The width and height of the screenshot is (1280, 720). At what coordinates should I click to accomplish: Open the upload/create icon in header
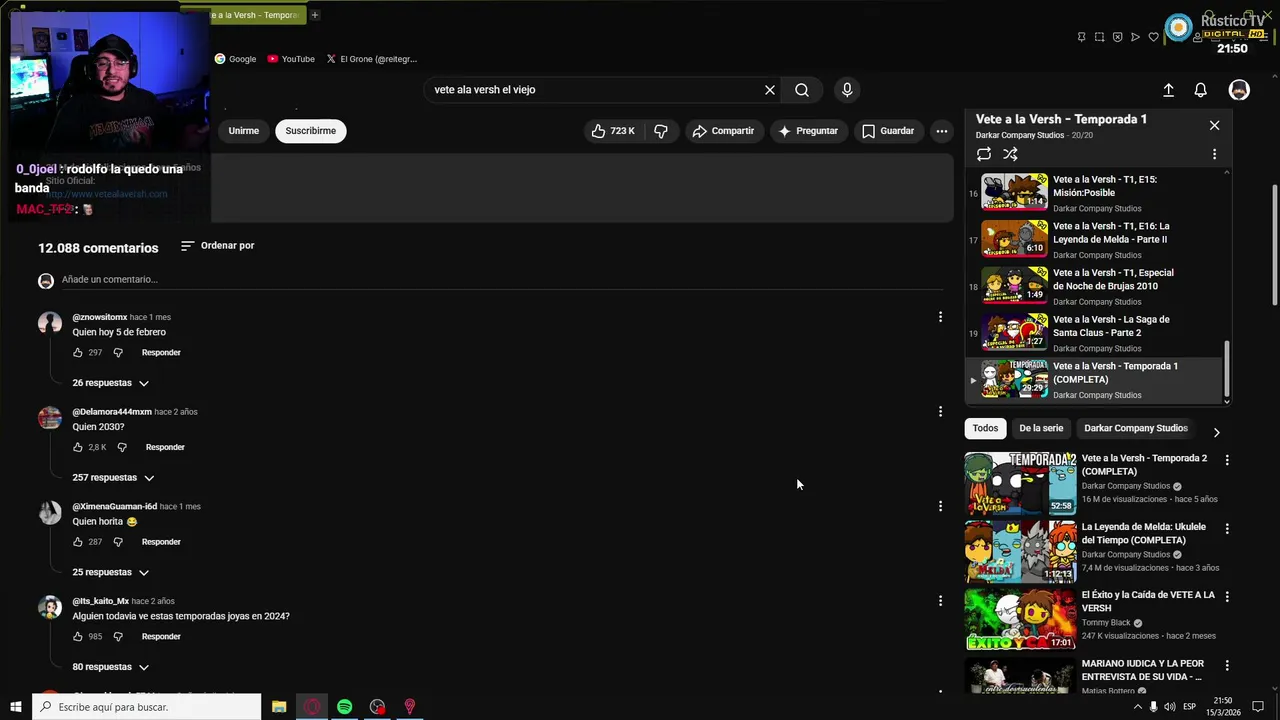(1168, 90)
